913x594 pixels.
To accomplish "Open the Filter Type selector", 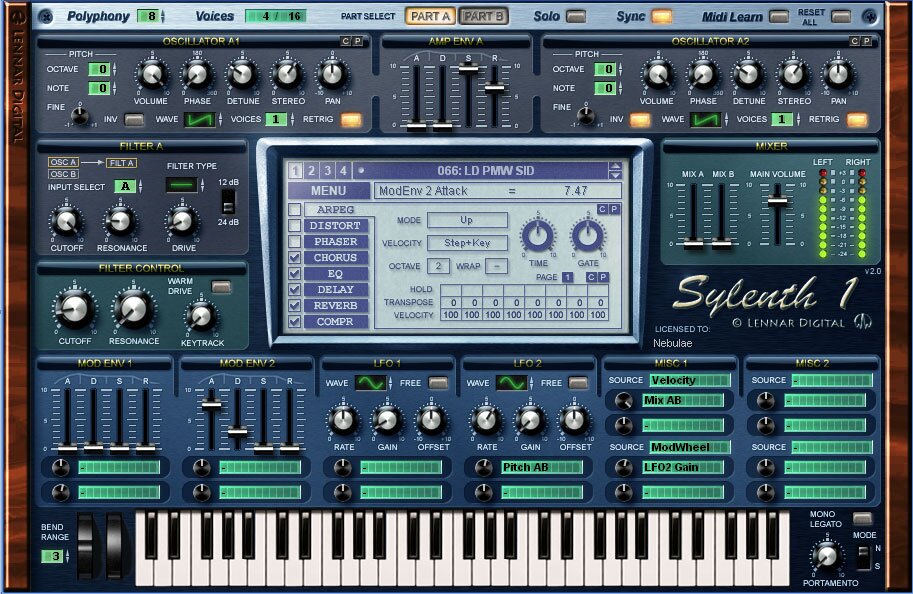I will pyautogui.click(x=182, y=185).
